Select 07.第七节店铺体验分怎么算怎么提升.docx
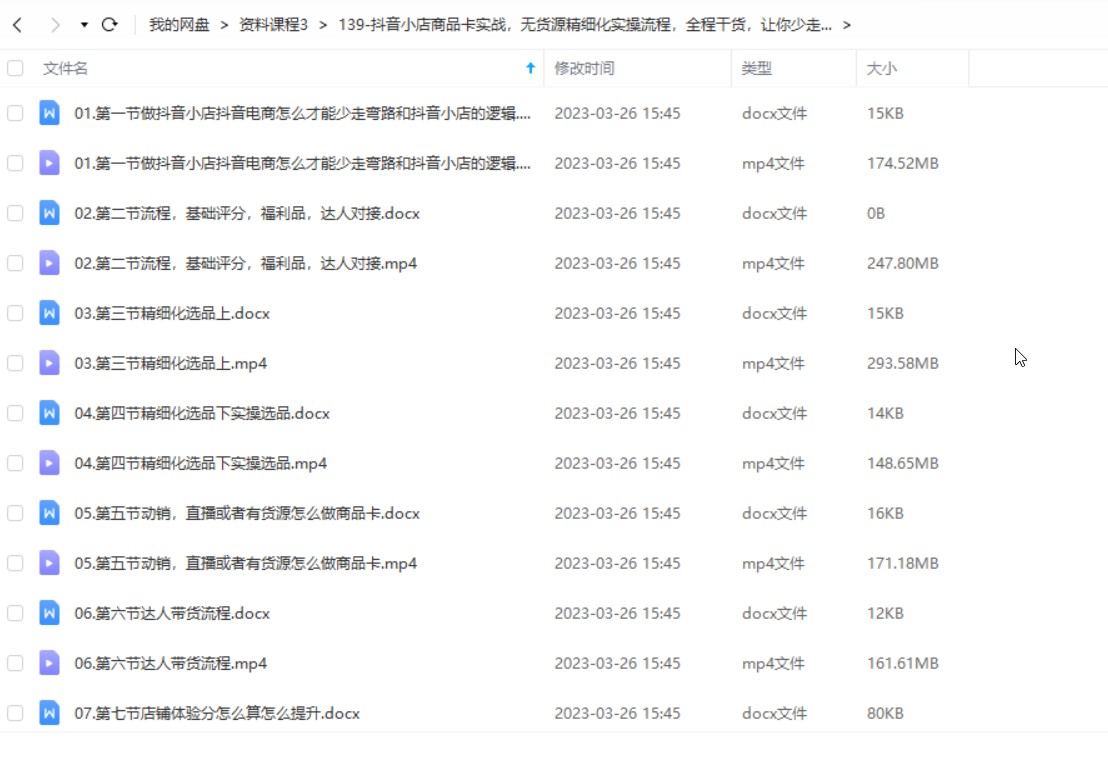The image size is (1108, 761). point(217,713)
